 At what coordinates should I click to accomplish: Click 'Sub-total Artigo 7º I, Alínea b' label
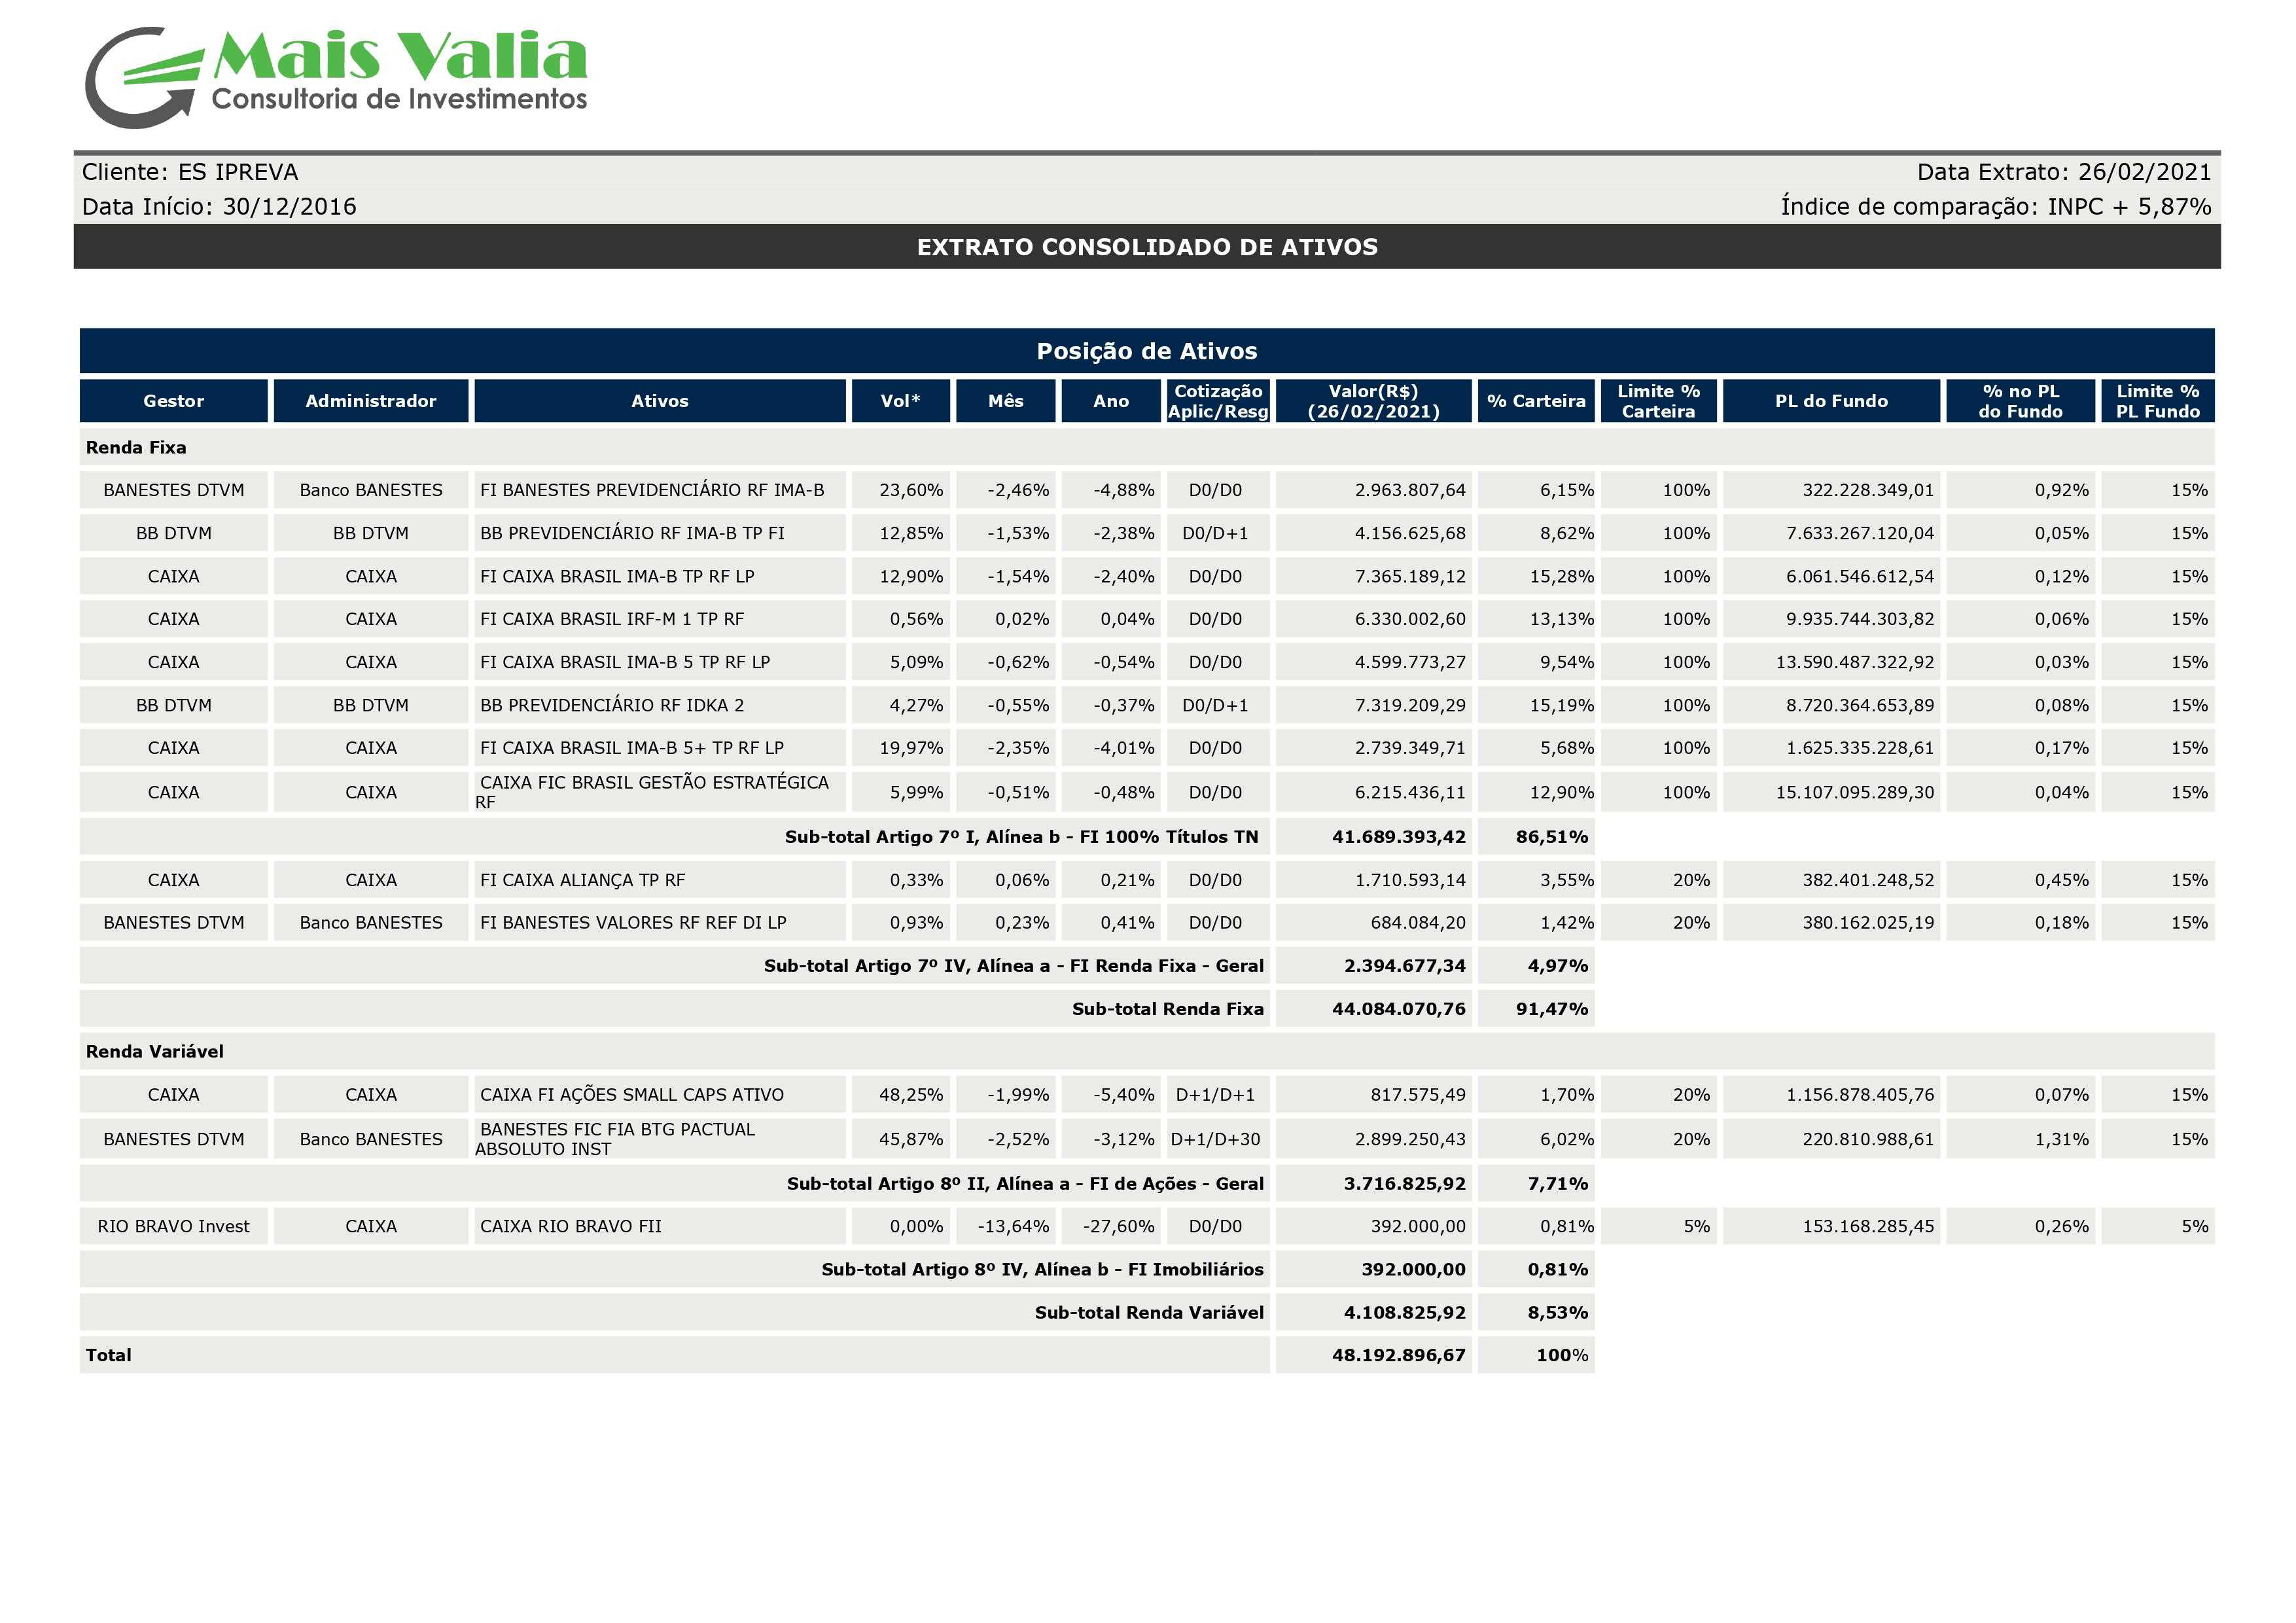click(1021, 837)
